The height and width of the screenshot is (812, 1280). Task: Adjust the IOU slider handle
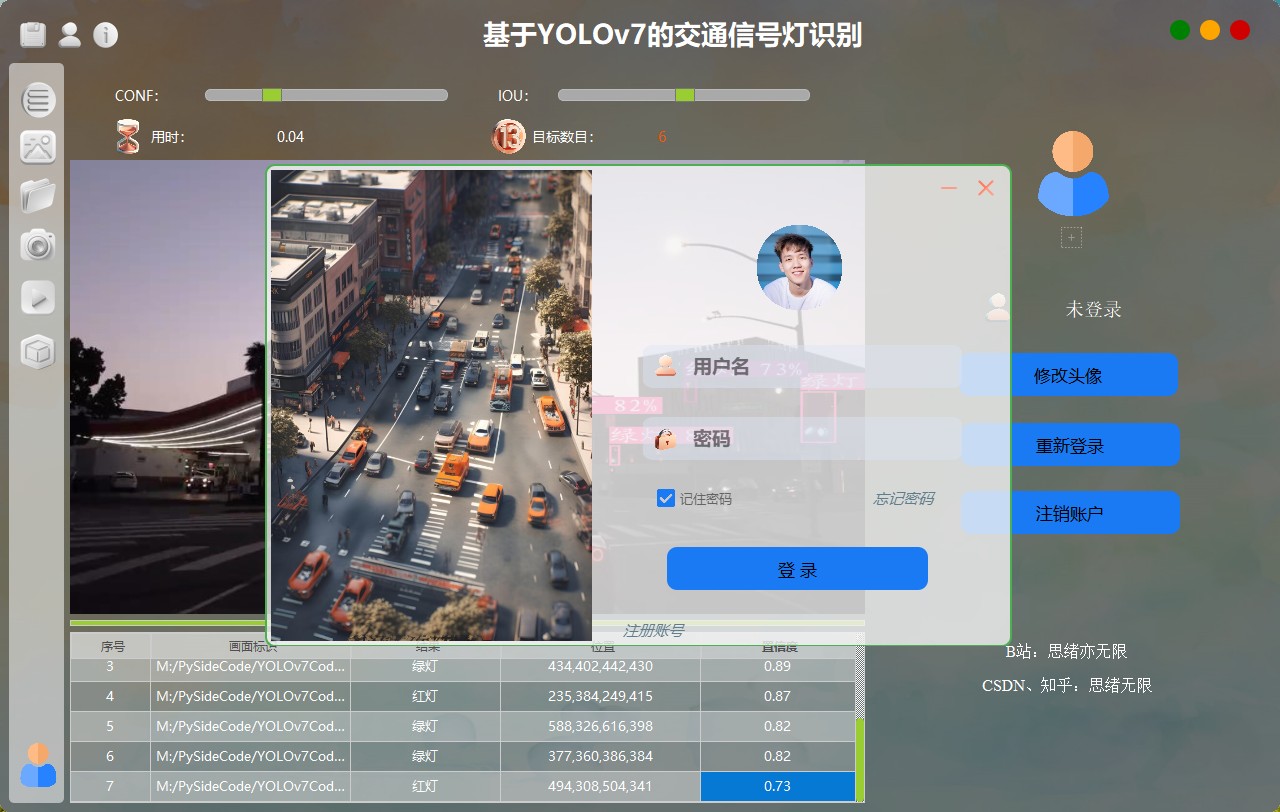[x=685, y=95]
